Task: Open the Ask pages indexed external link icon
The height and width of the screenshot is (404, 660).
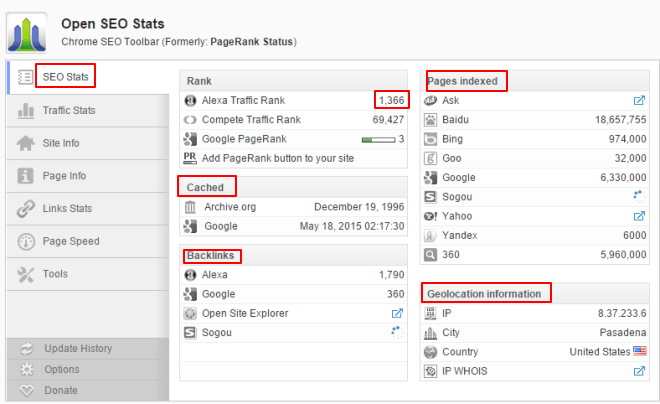Action: pos(639,100)
